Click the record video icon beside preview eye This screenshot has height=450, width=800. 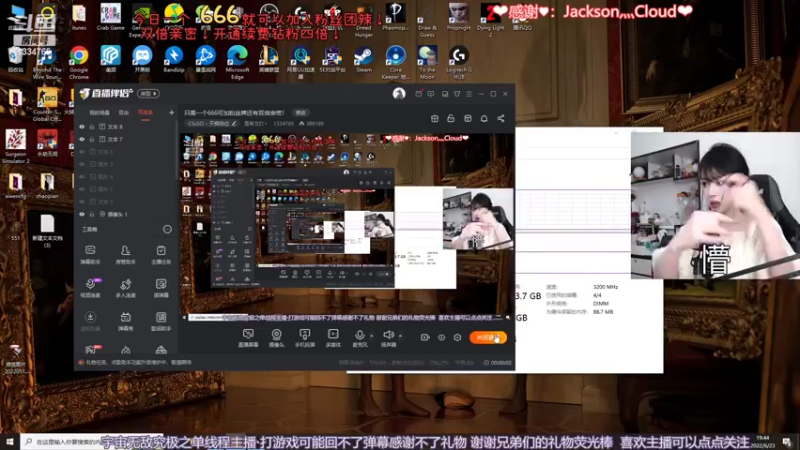(424, 337)
